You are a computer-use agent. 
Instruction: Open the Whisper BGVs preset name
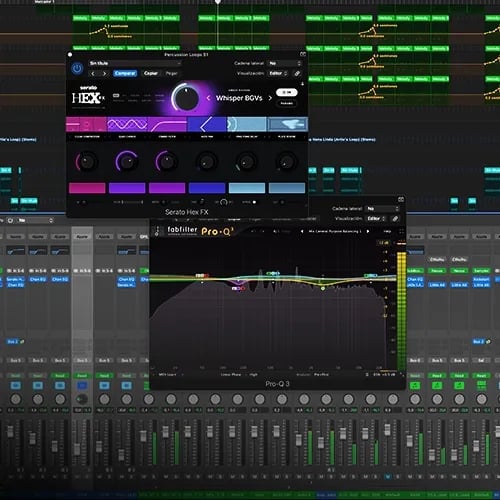click(239, 98)
